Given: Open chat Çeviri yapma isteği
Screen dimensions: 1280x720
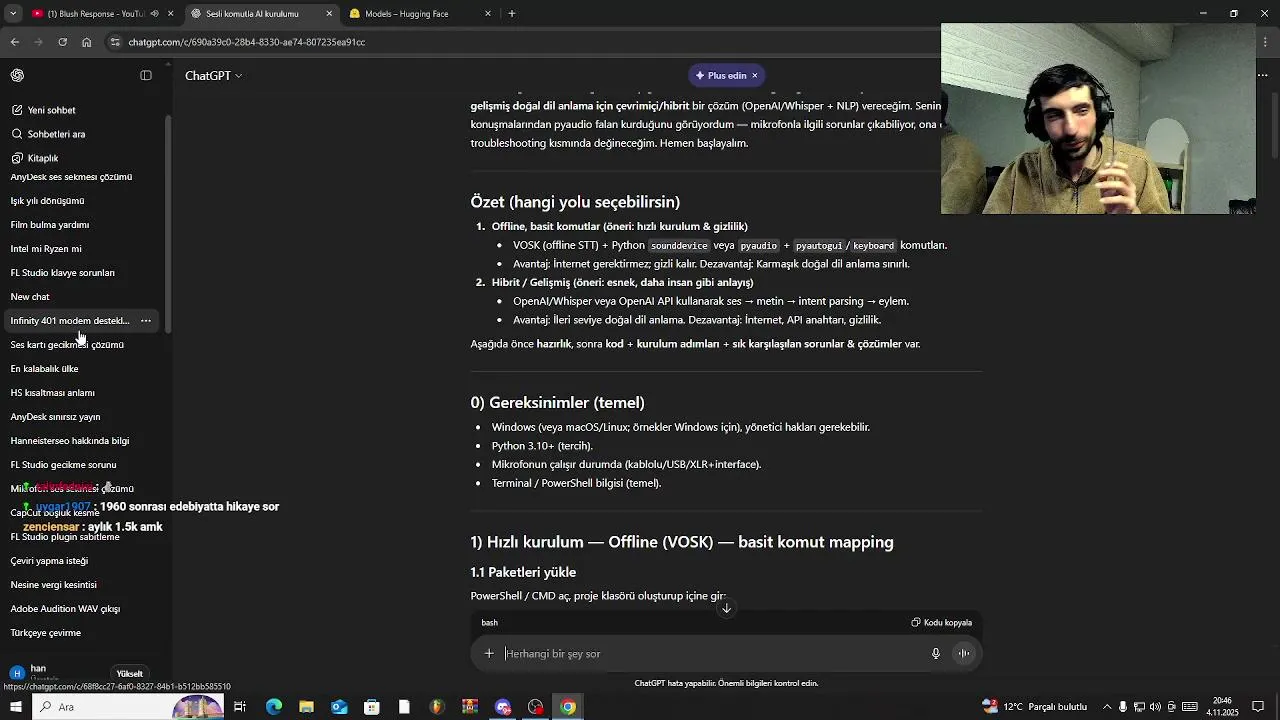Looking at the screenshot, I should point(49,561).
